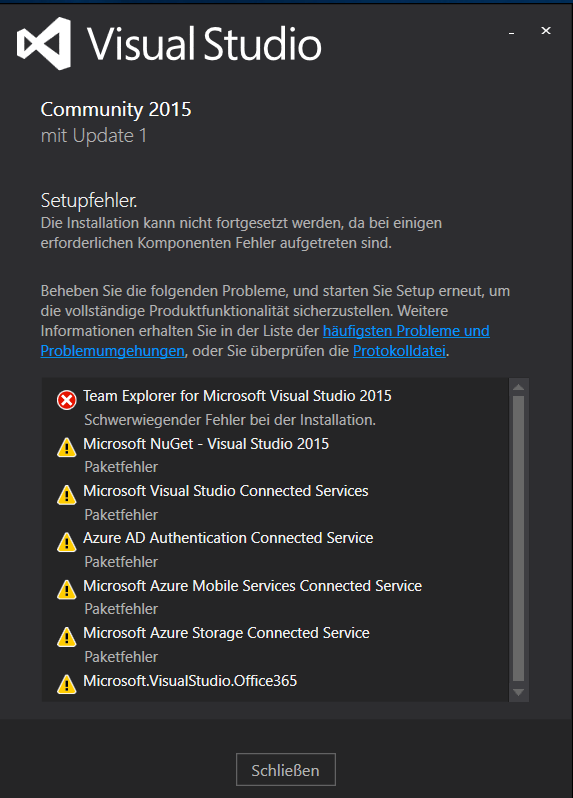Click the warning icon beside Visual Studio Connected Services

(67, 495)
